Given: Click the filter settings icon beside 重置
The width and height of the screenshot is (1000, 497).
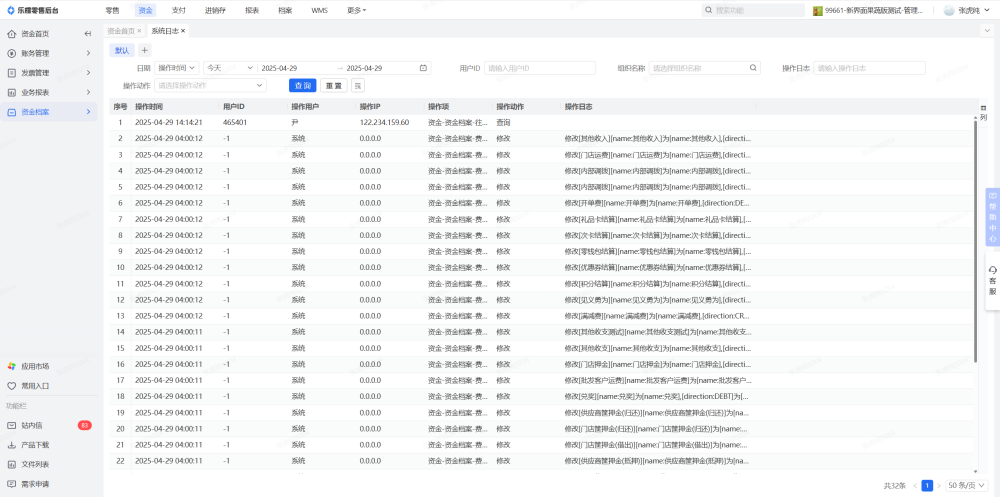Looking at the screenshot, I should [357, 86].
